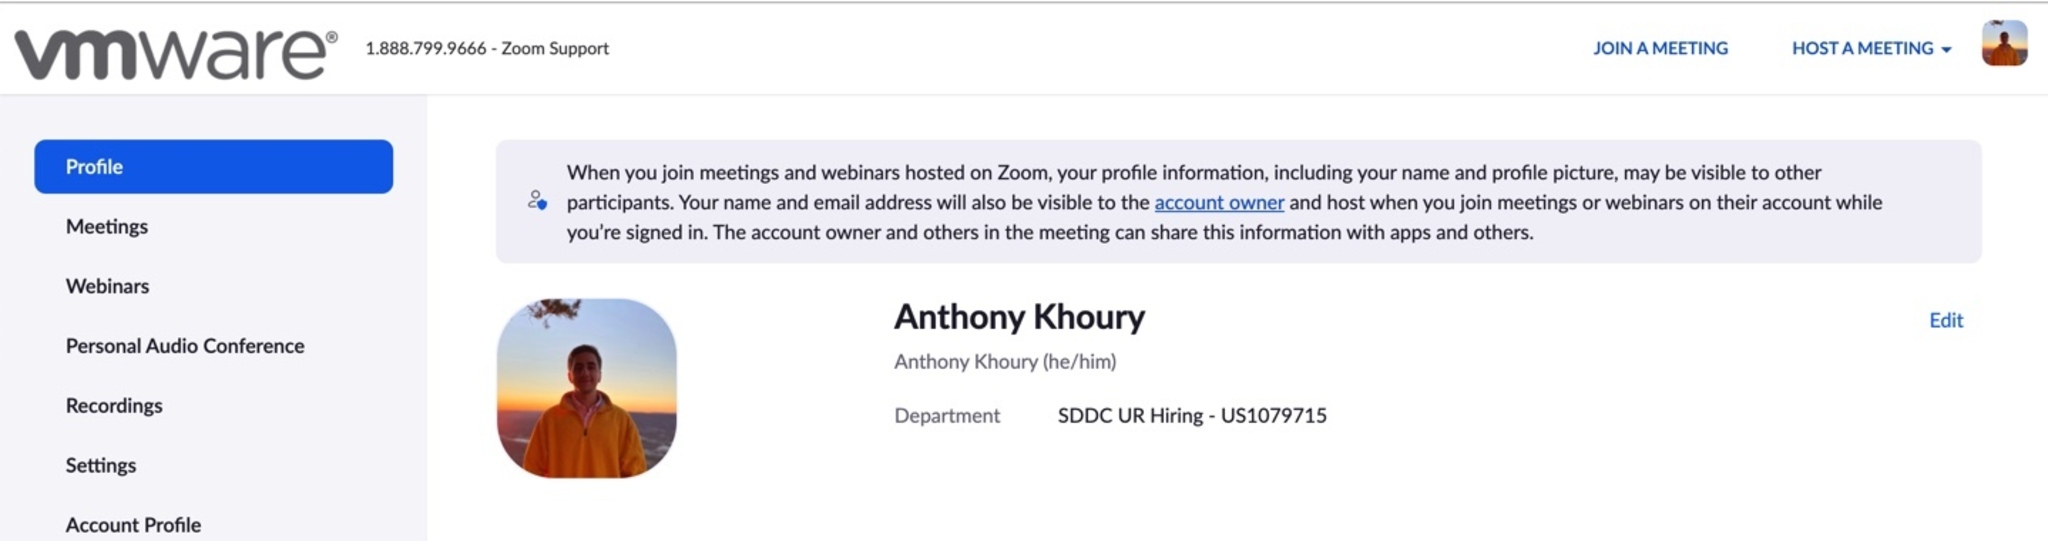The image size is (2048, 541).
Task: Open the user avatar menu in header
Action: tap(2003, 44)
